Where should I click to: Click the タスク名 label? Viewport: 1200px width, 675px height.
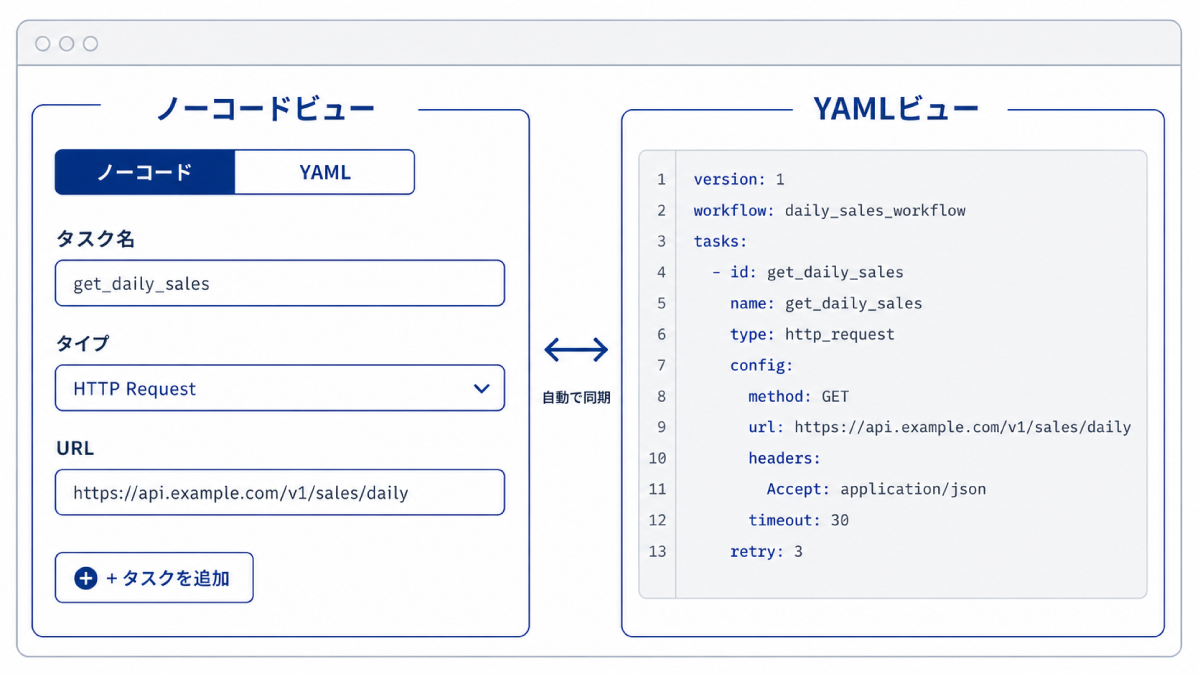point(95,239)
